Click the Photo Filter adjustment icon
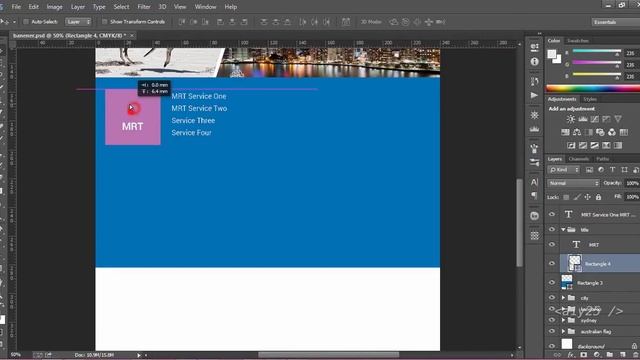The image size is (640, 360). [x=600, y=132]
